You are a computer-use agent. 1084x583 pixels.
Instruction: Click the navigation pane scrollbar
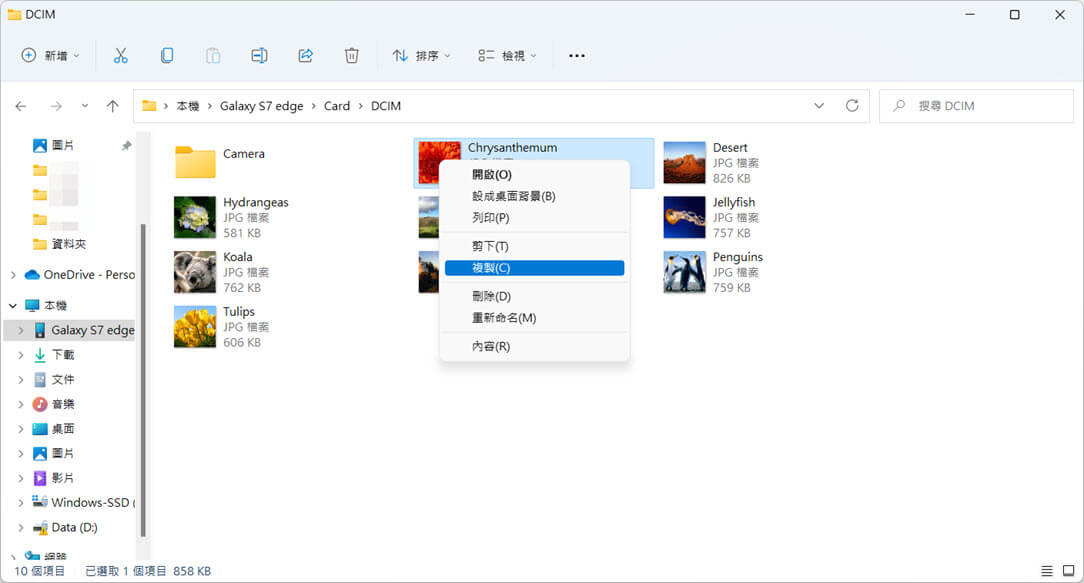pyautogui.click(x=143, y=380)
